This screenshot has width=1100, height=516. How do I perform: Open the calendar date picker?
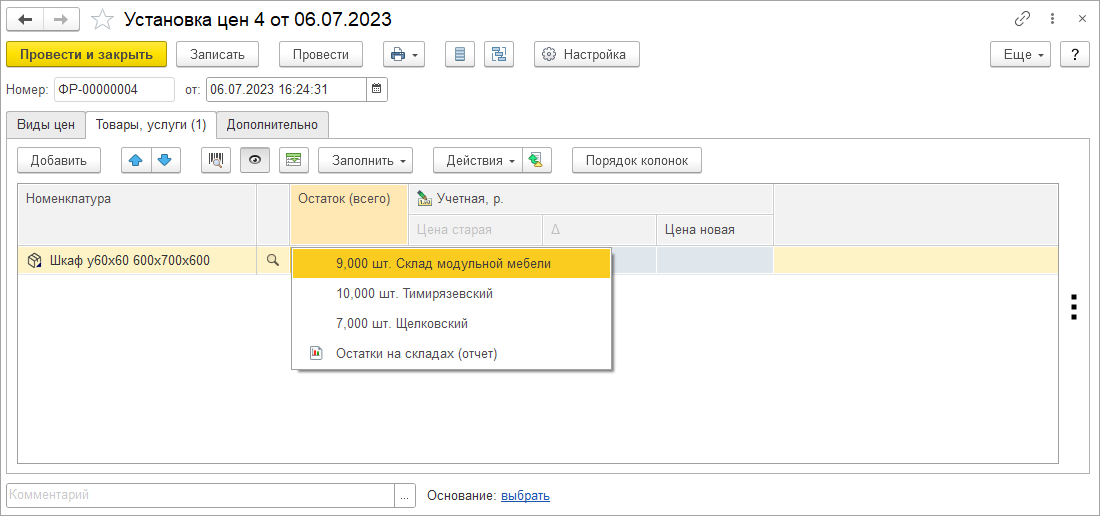[377, 89]
